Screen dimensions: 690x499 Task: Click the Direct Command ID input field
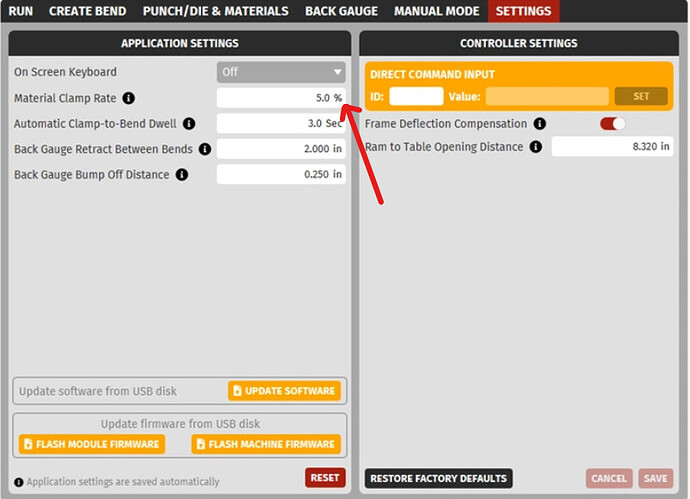pos(416,97)
